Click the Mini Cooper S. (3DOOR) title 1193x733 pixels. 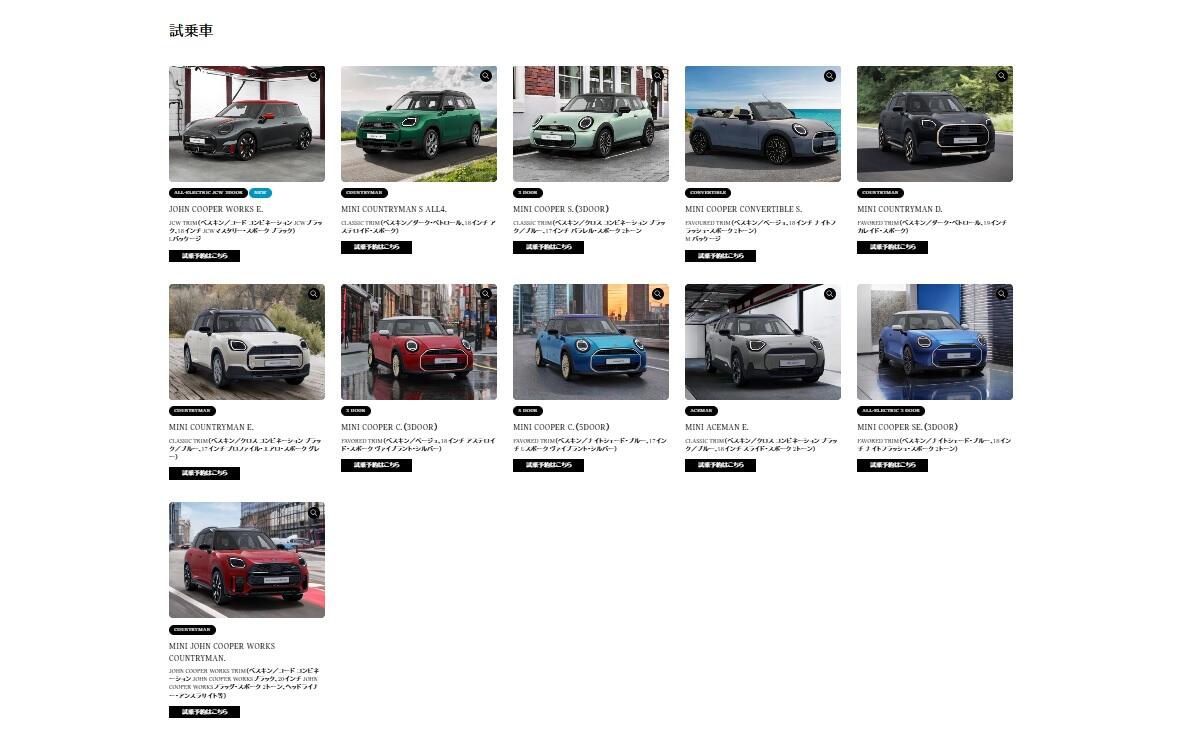coord(561,209)
